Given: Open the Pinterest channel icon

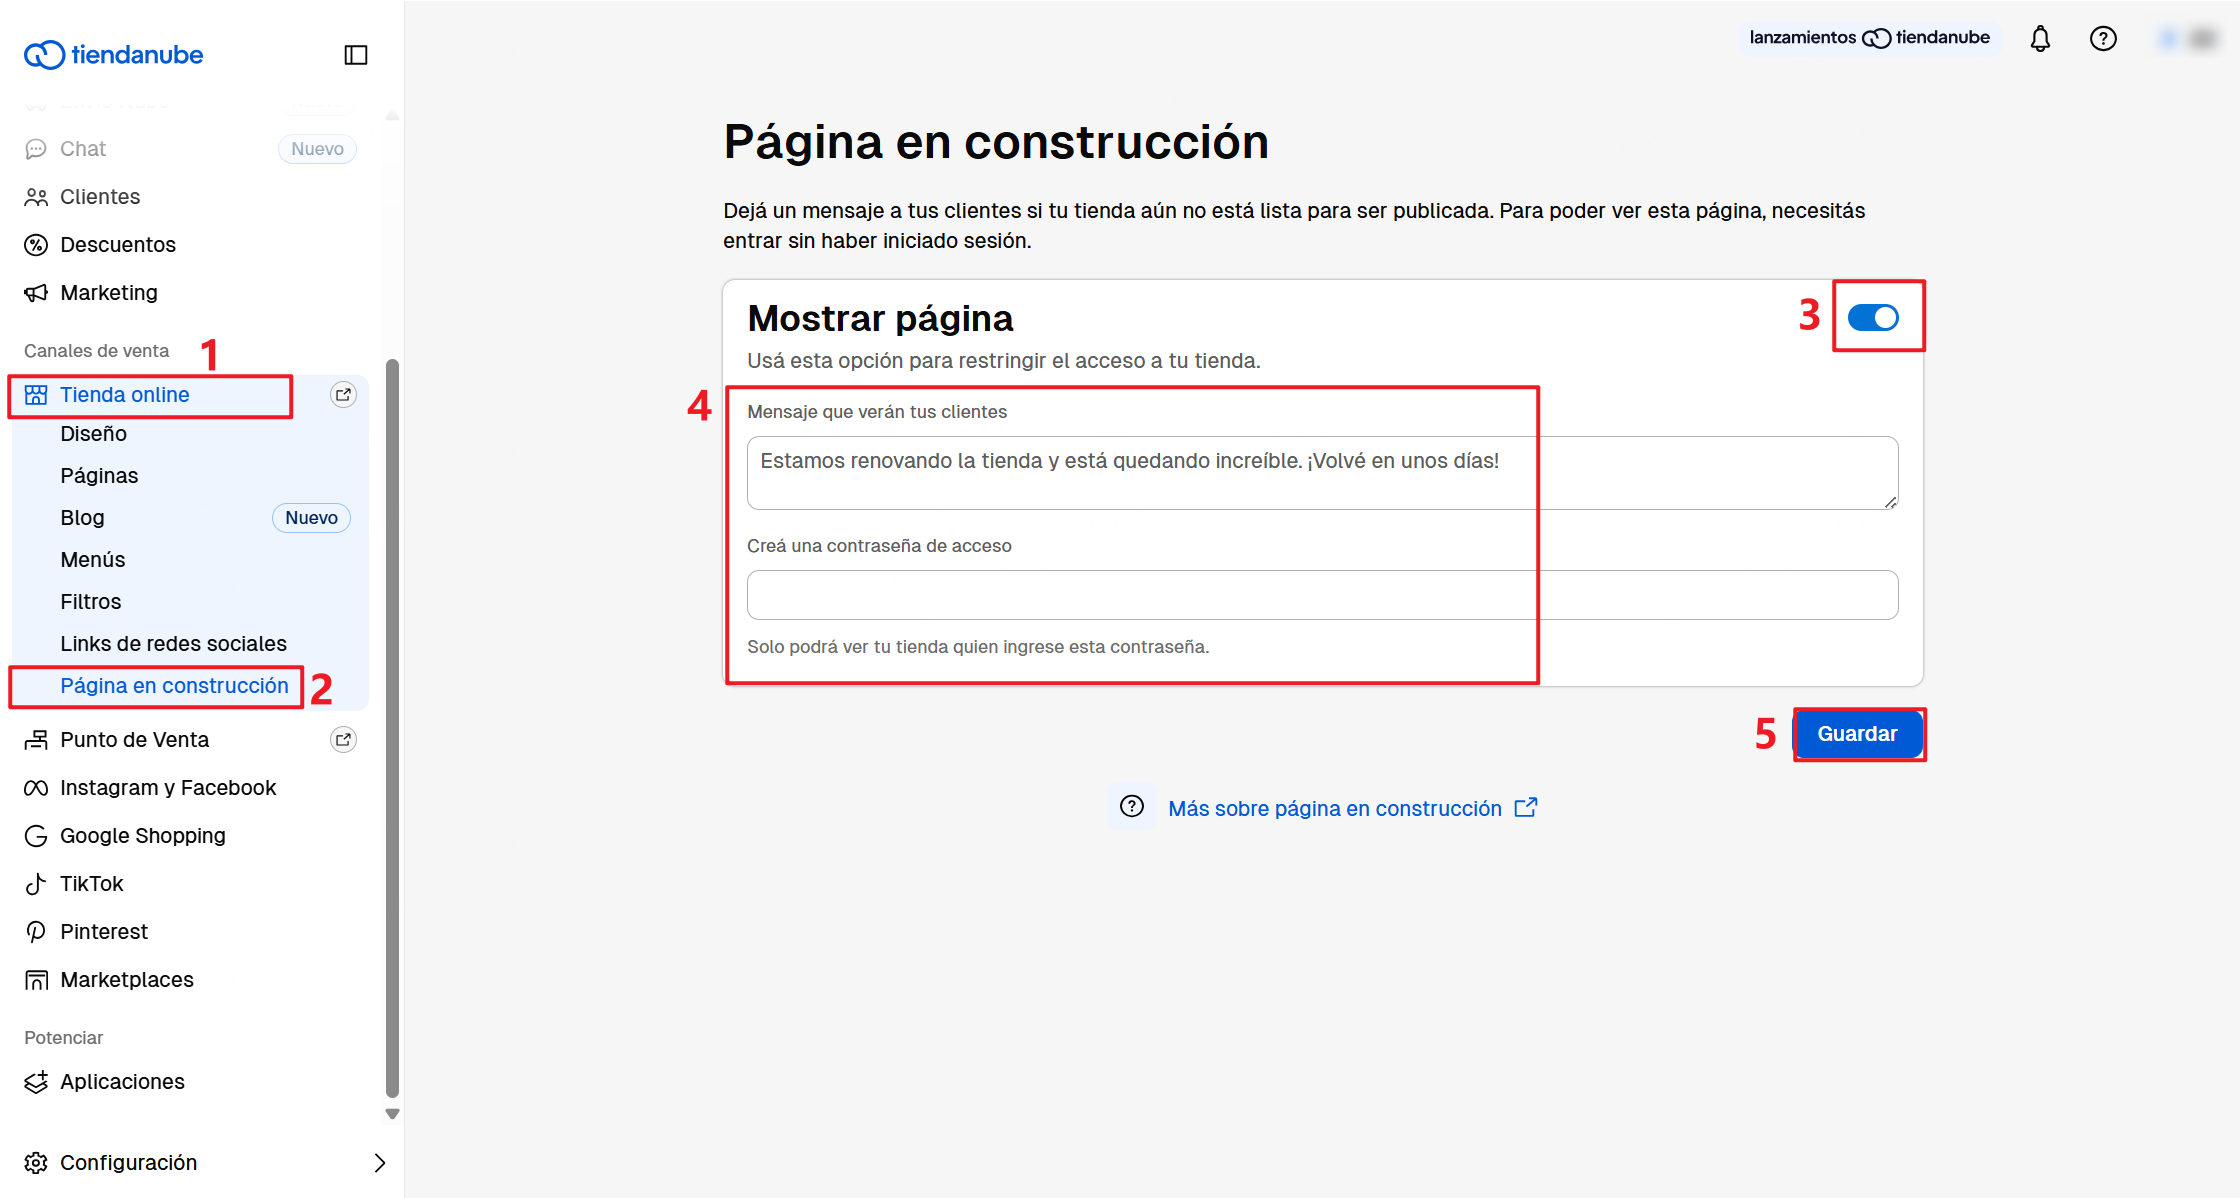Looking at the screenshot, I should [37, 931].
